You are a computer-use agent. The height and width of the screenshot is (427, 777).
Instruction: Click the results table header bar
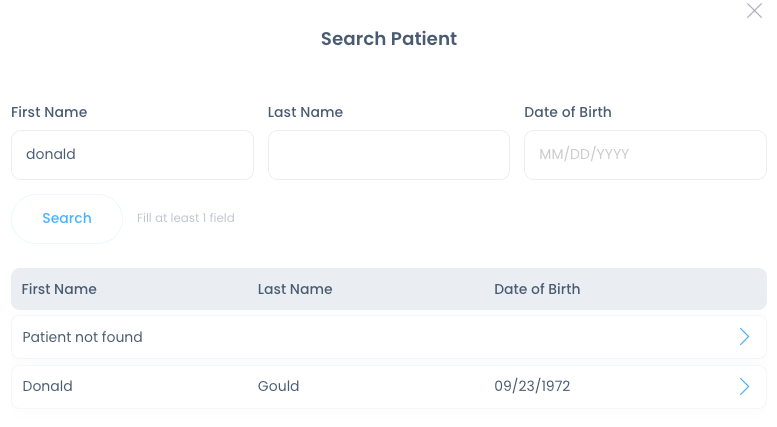[389, 289]
